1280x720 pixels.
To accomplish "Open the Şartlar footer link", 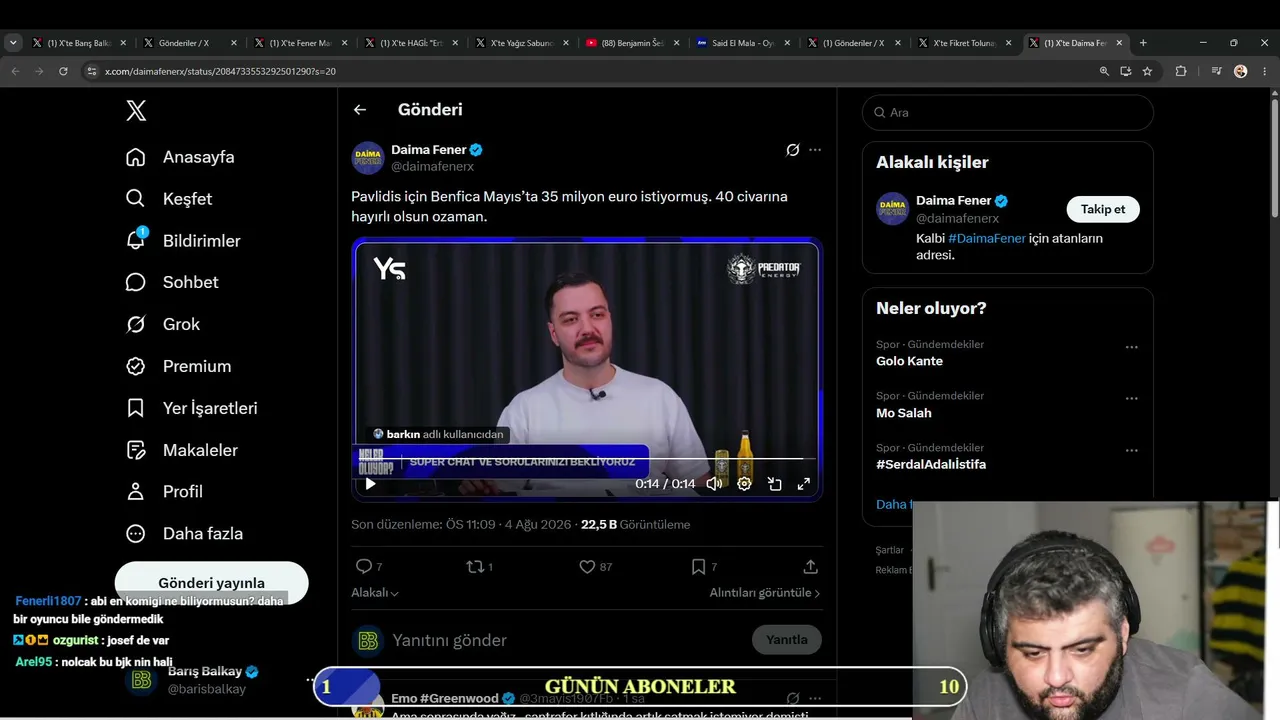I will 890,550.
